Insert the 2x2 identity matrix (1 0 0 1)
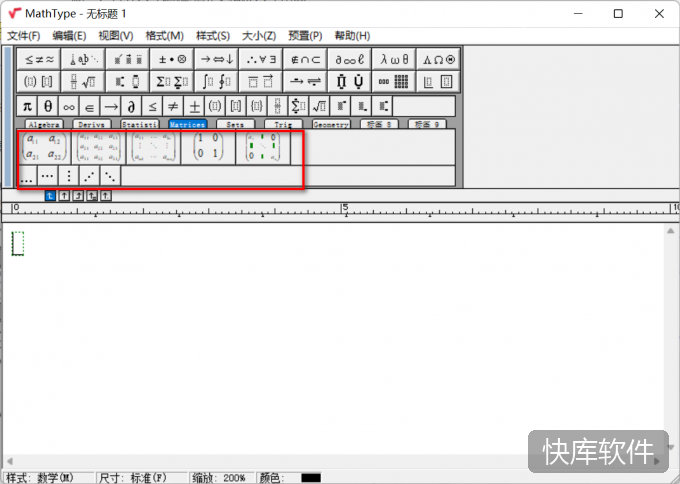The image size is (680, 484). pos(208,147)
